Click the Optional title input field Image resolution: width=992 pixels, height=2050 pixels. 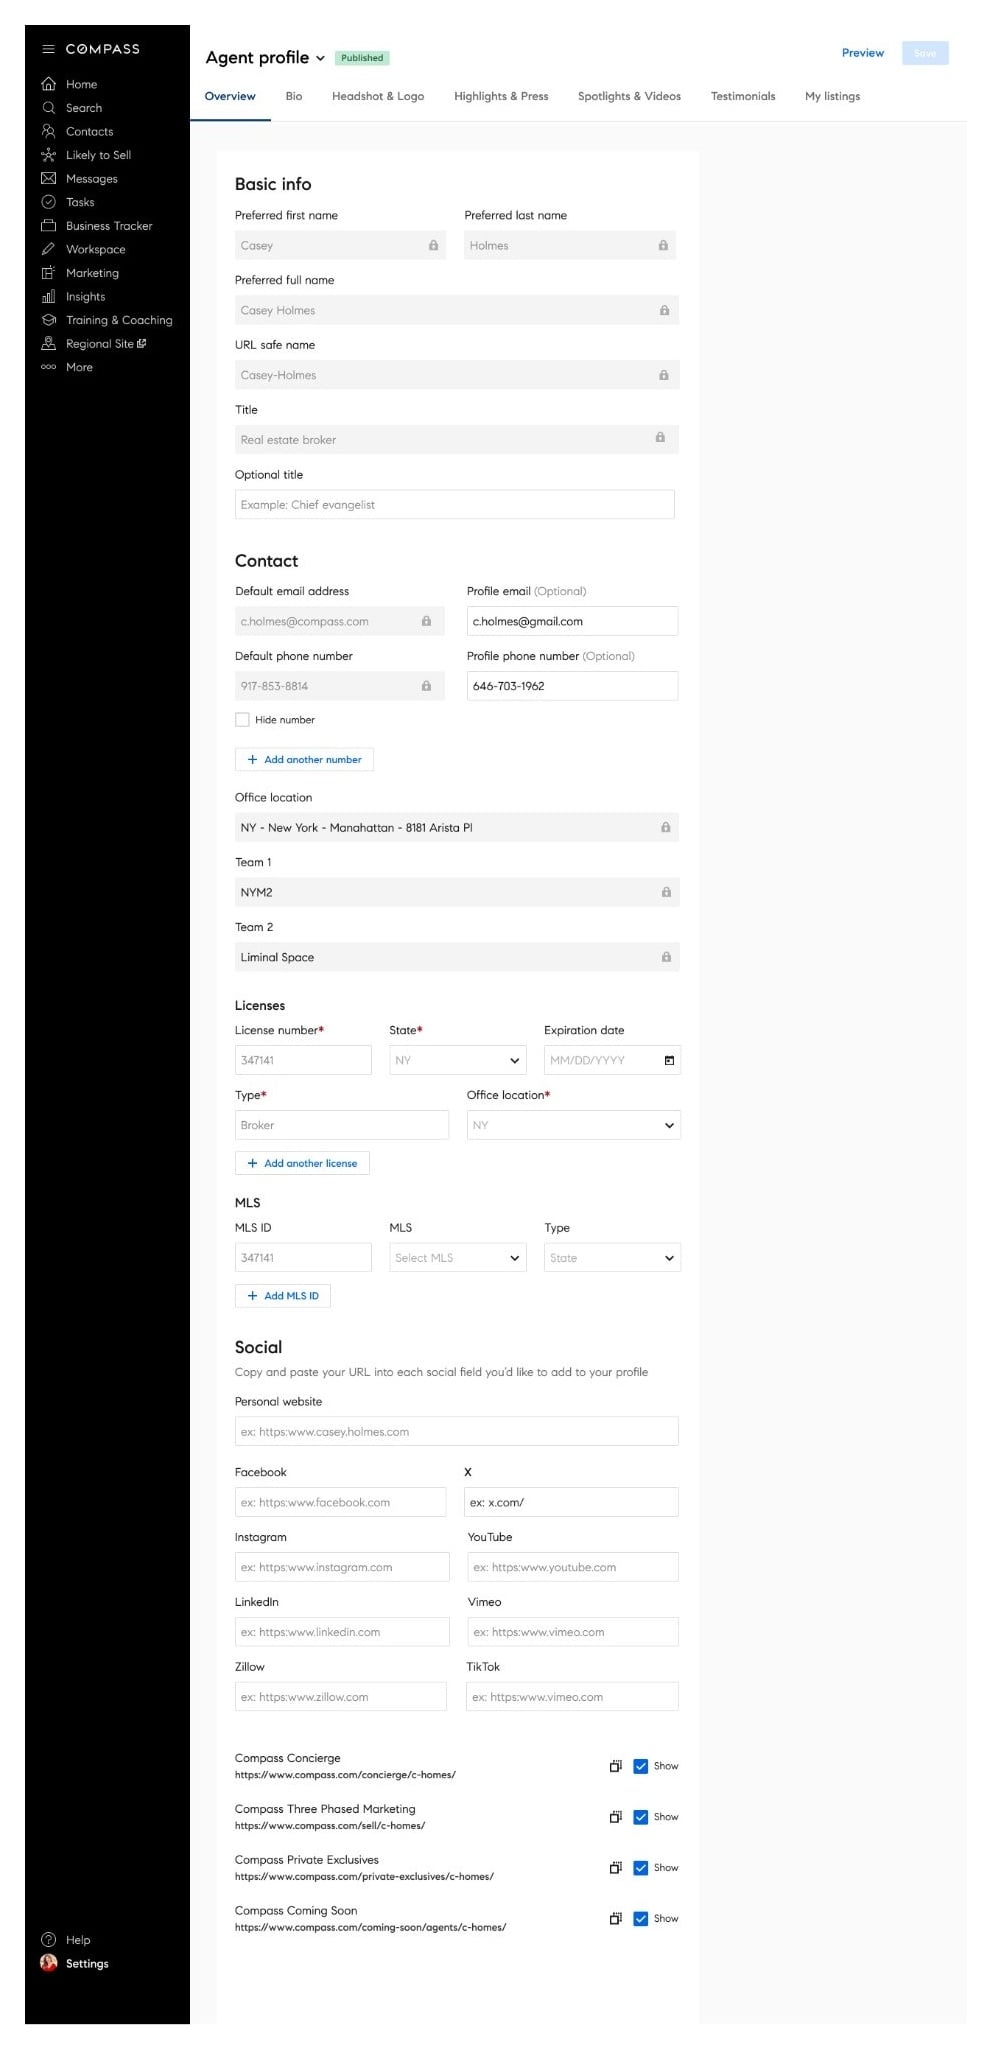tap(454, 505)
